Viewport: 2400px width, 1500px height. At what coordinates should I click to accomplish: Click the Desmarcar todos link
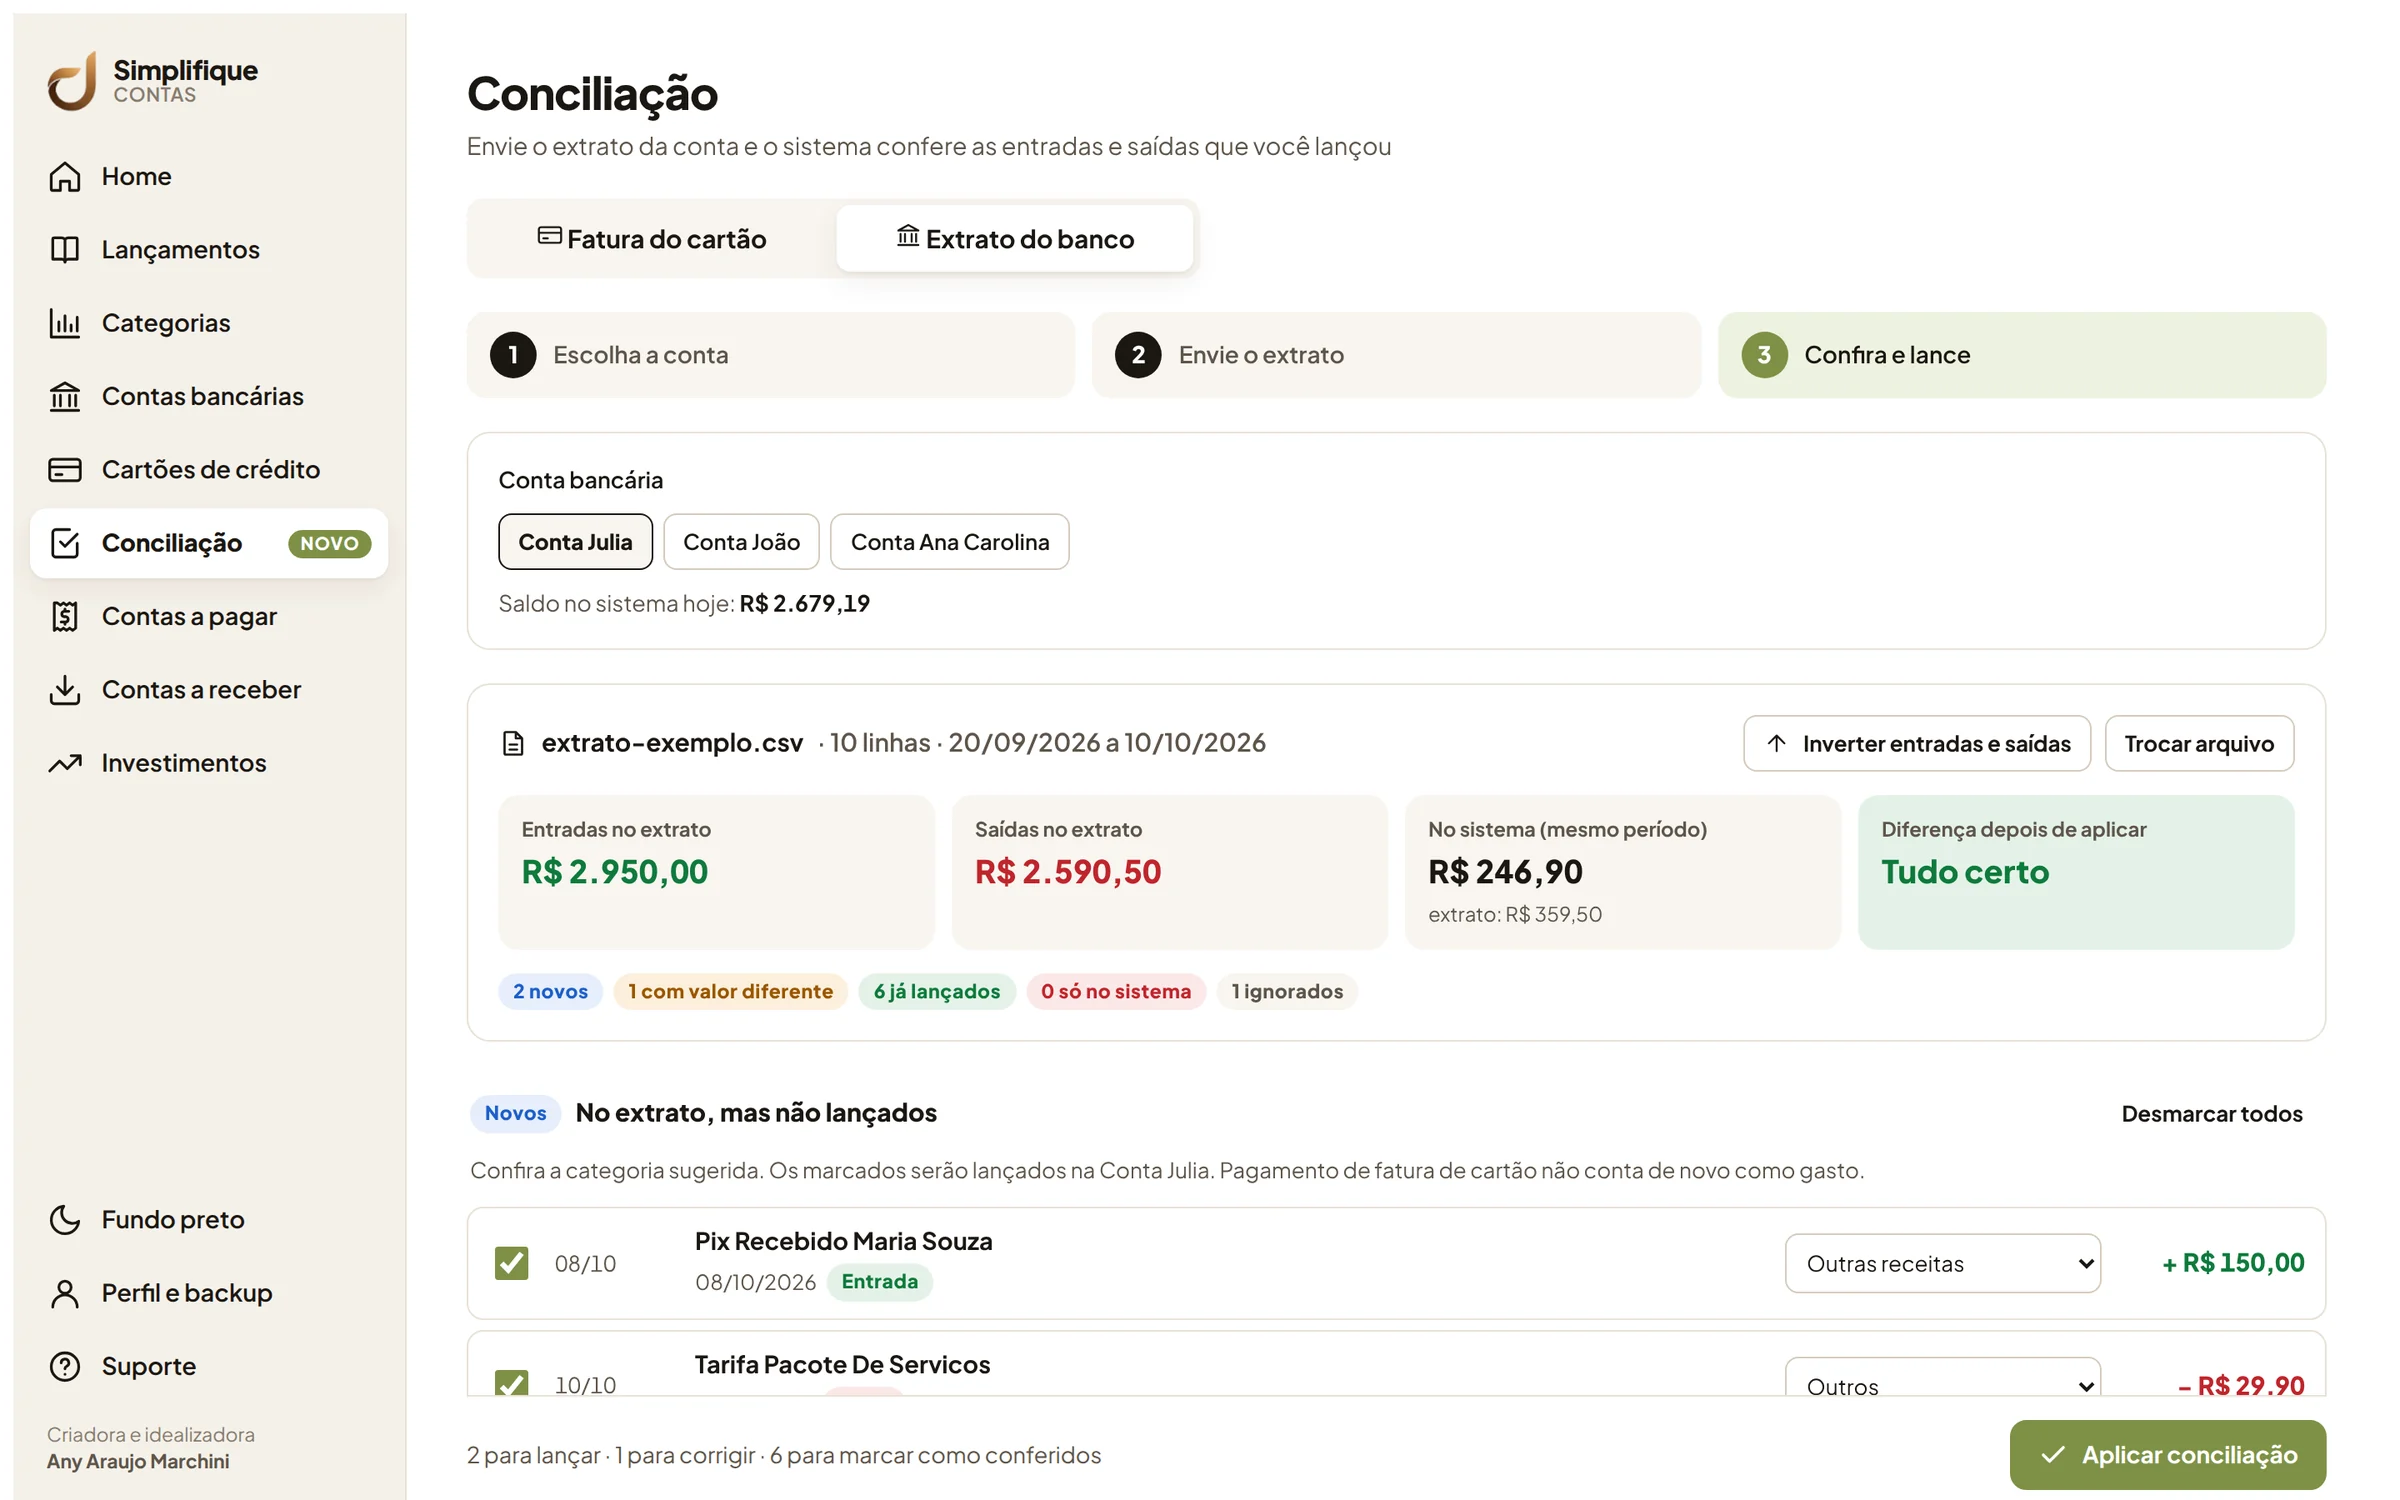coord(2212,1114)
